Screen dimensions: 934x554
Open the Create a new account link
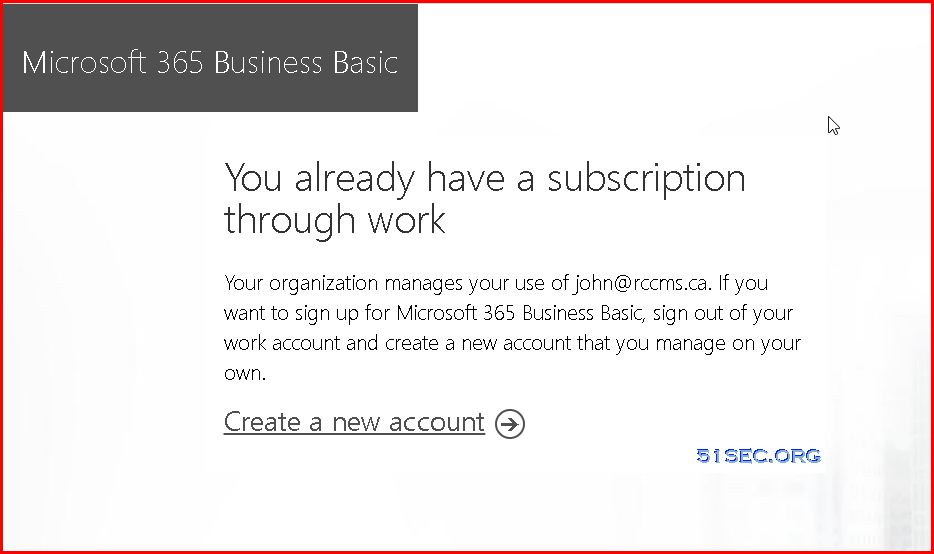point(354,422)
